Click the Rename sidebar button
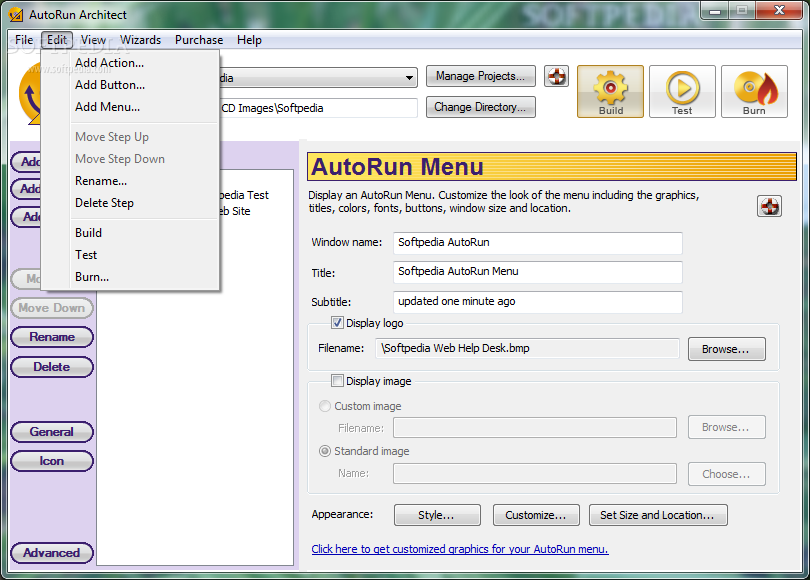810x580 pixels. pos(52,337)
